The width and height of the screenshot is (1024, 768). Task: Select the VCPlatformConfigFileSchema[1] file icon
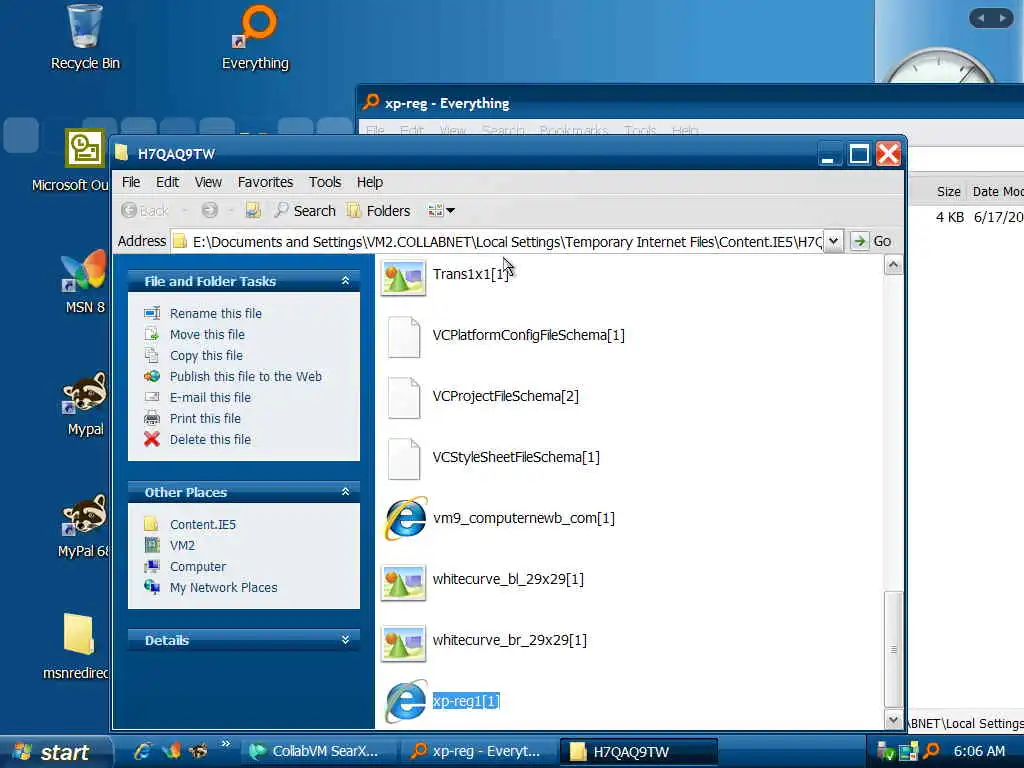click(404, 337)
